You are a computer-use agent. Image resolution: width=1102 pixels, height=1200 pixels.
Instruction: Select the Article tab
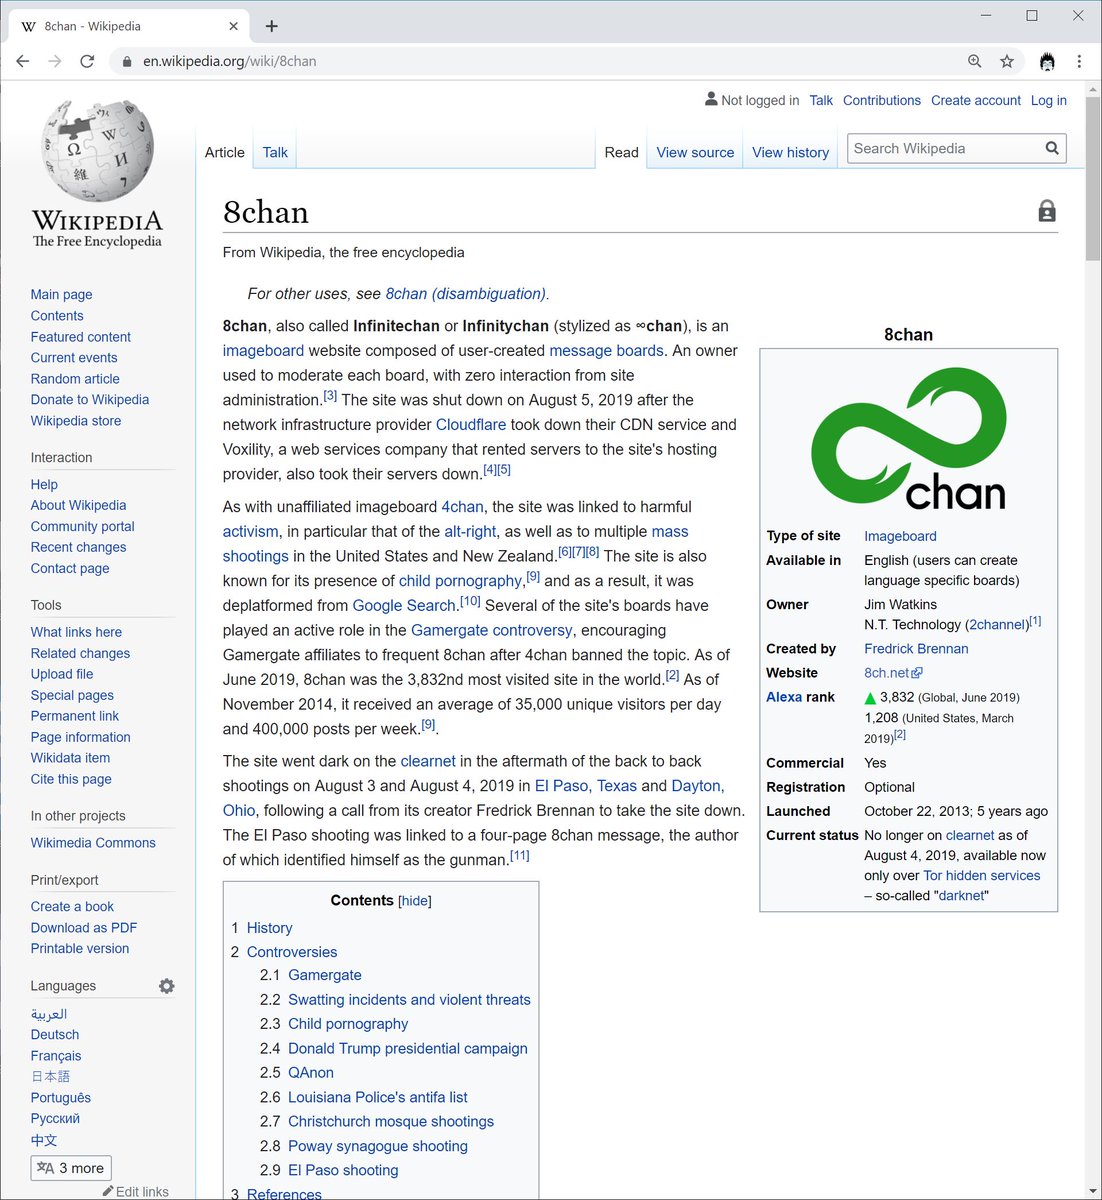tap(224, 152)
